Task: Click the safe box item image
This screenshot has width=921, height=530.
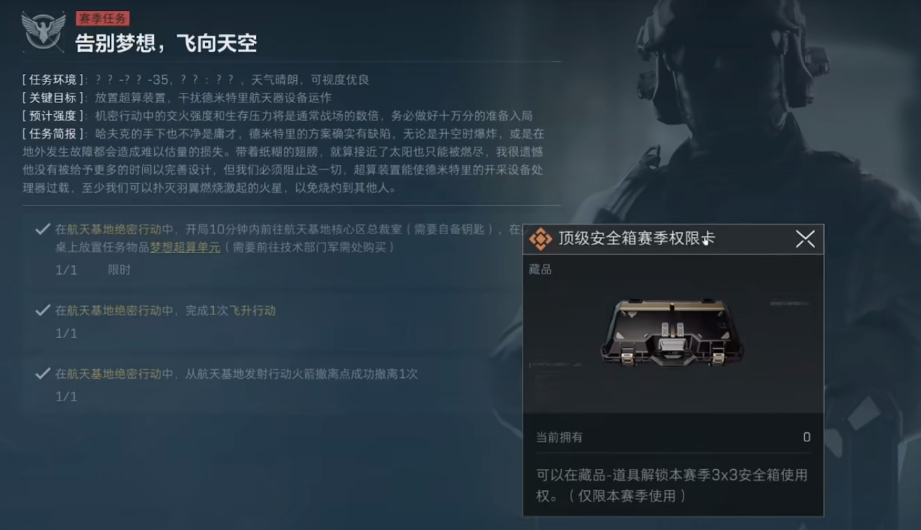Action: (671, 332)
